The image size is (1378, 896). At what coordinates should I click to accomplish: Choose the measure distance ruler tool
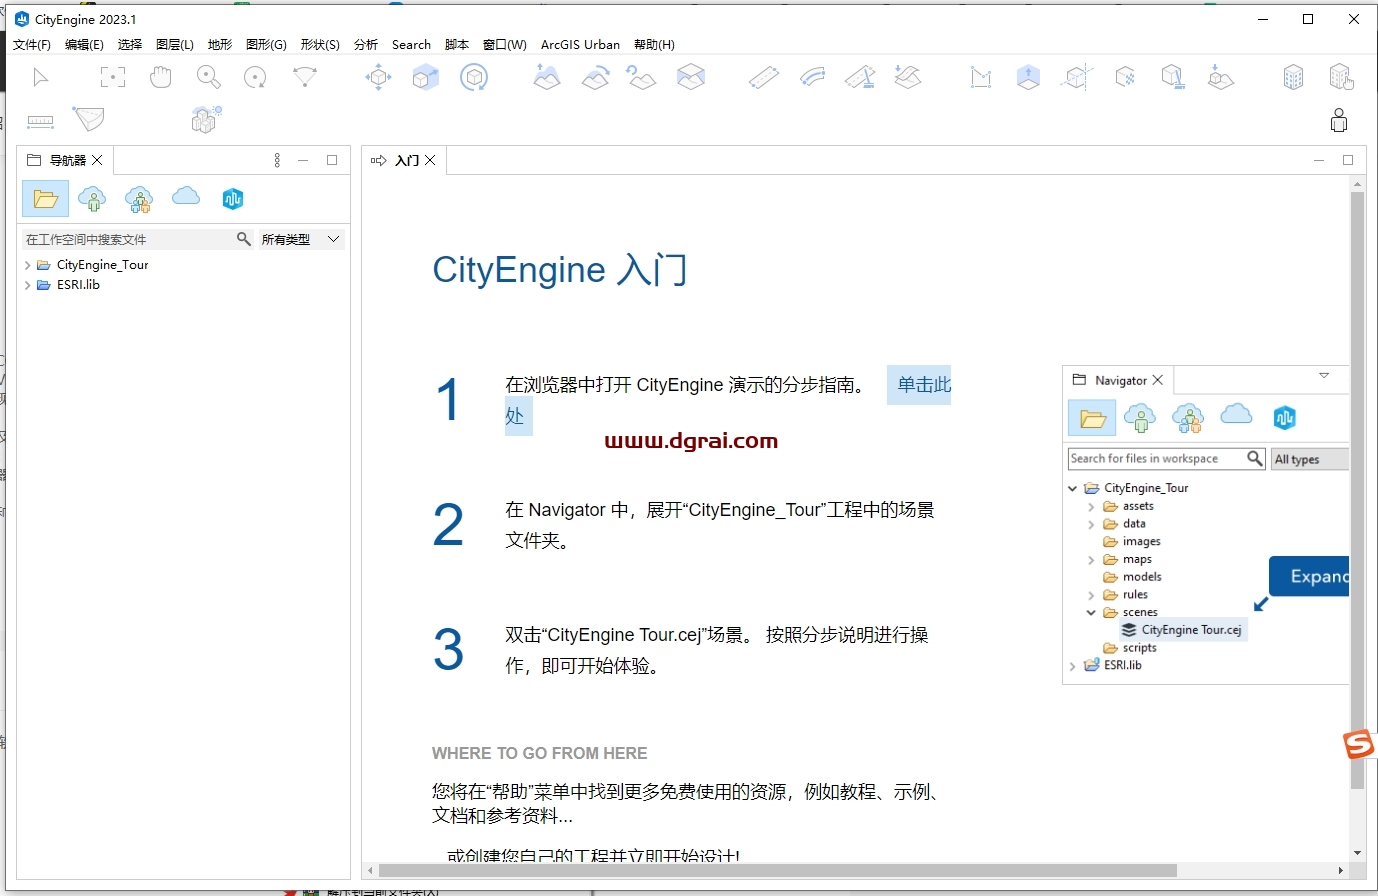point(41,121)
